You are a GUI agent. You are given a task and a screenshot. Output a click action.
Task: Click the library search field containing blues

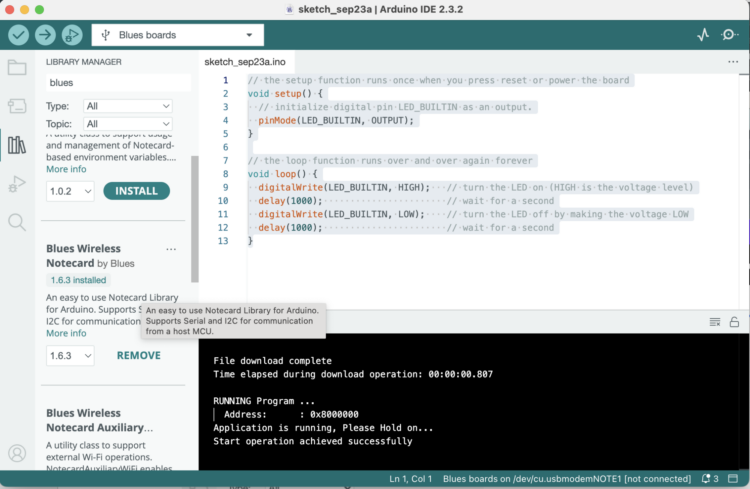[118, 83]
